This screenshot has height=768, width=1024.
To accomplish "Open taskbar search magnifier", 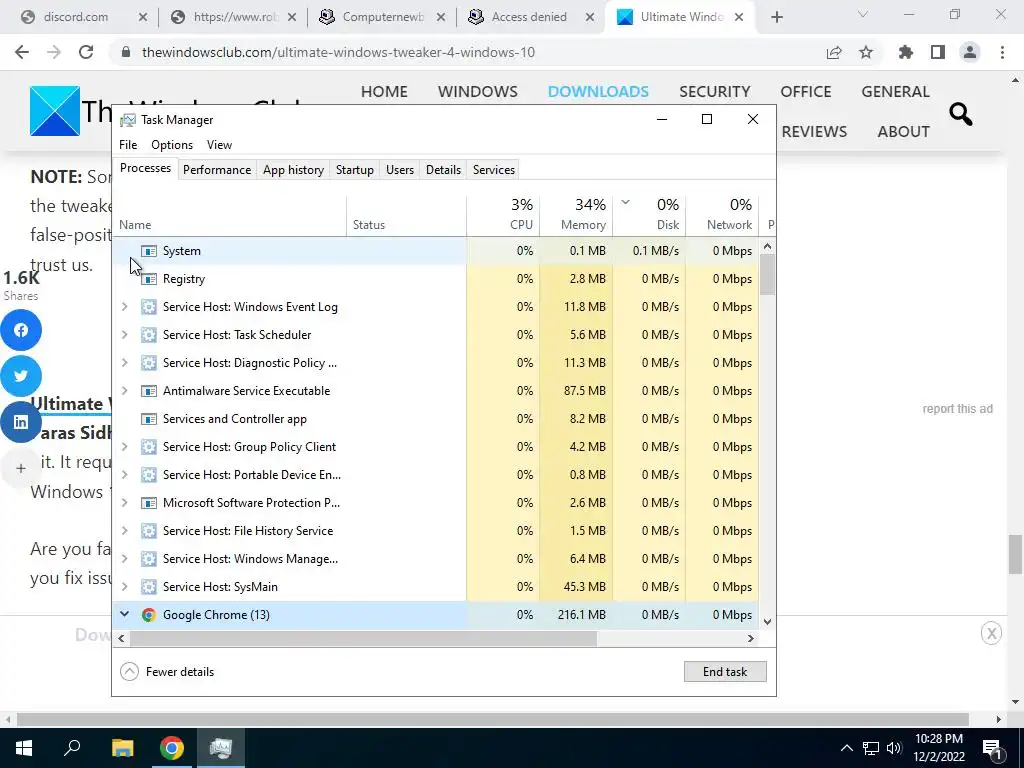I will [x=72, y=748].
